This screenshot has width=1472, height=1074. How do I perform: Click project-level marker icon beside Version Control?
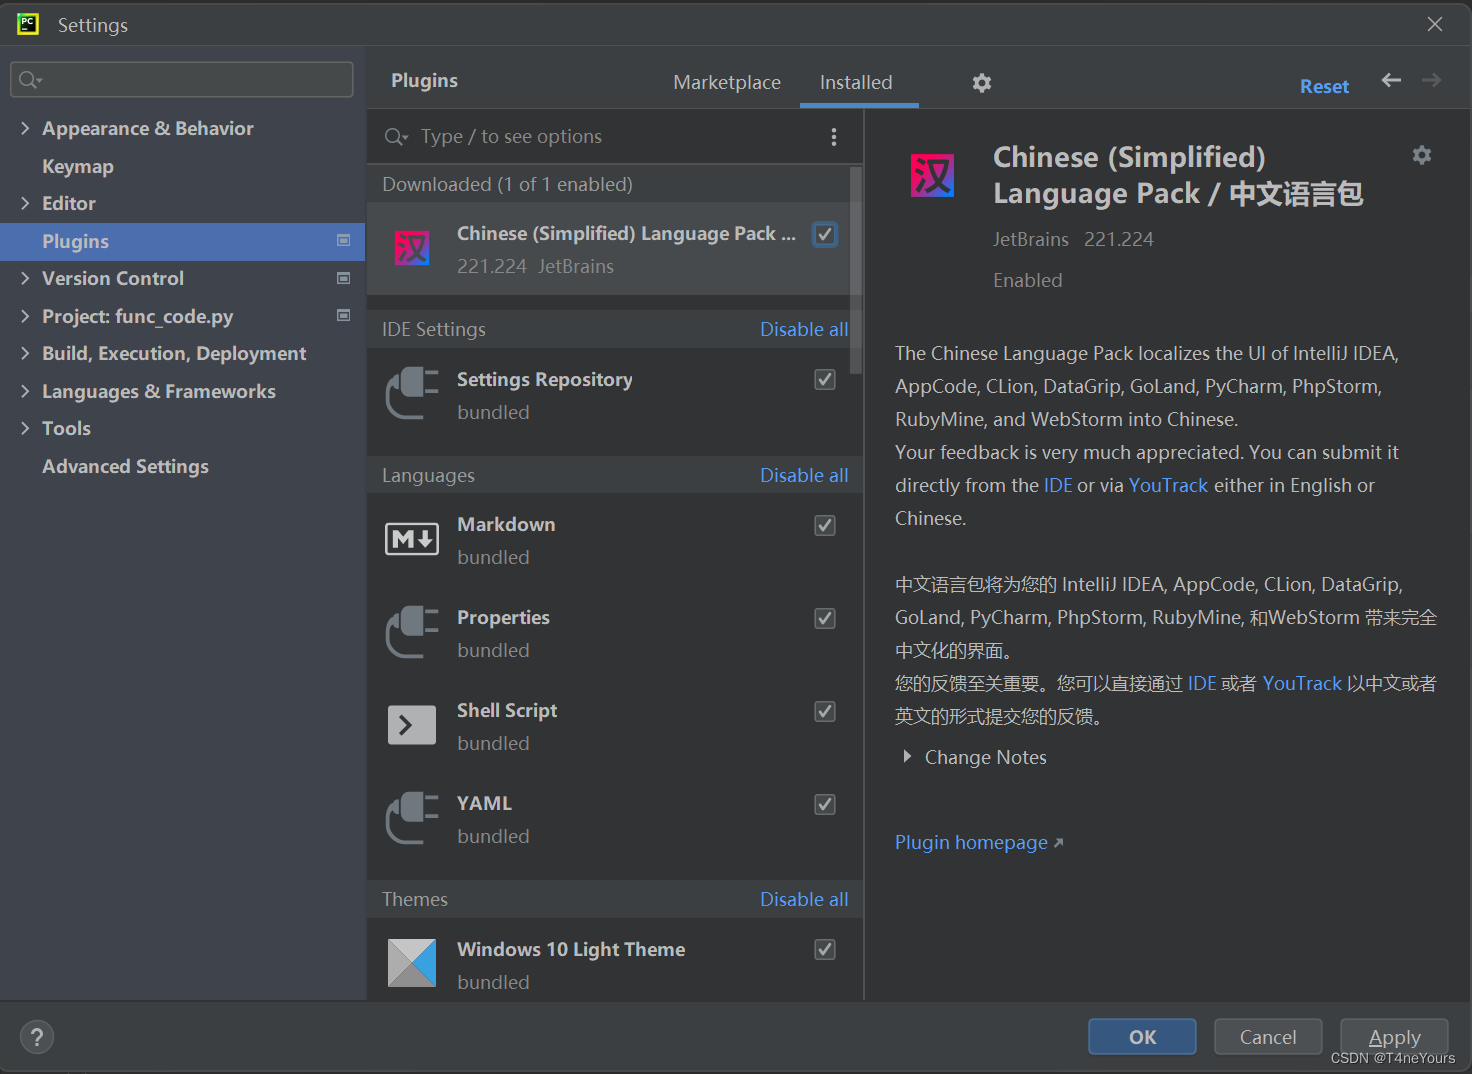click(344, 278)
